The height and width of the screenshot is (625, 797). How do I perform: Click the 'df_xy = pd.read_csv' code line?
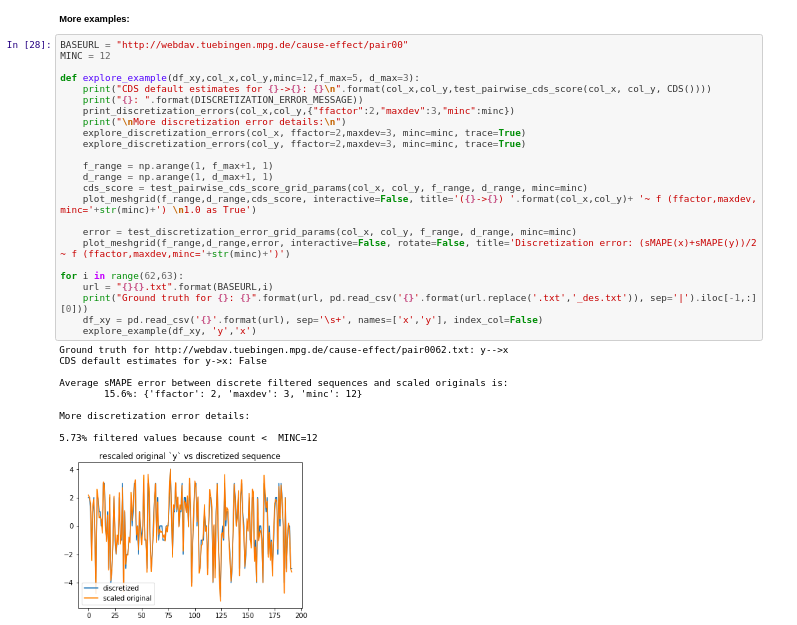(313, 320)
